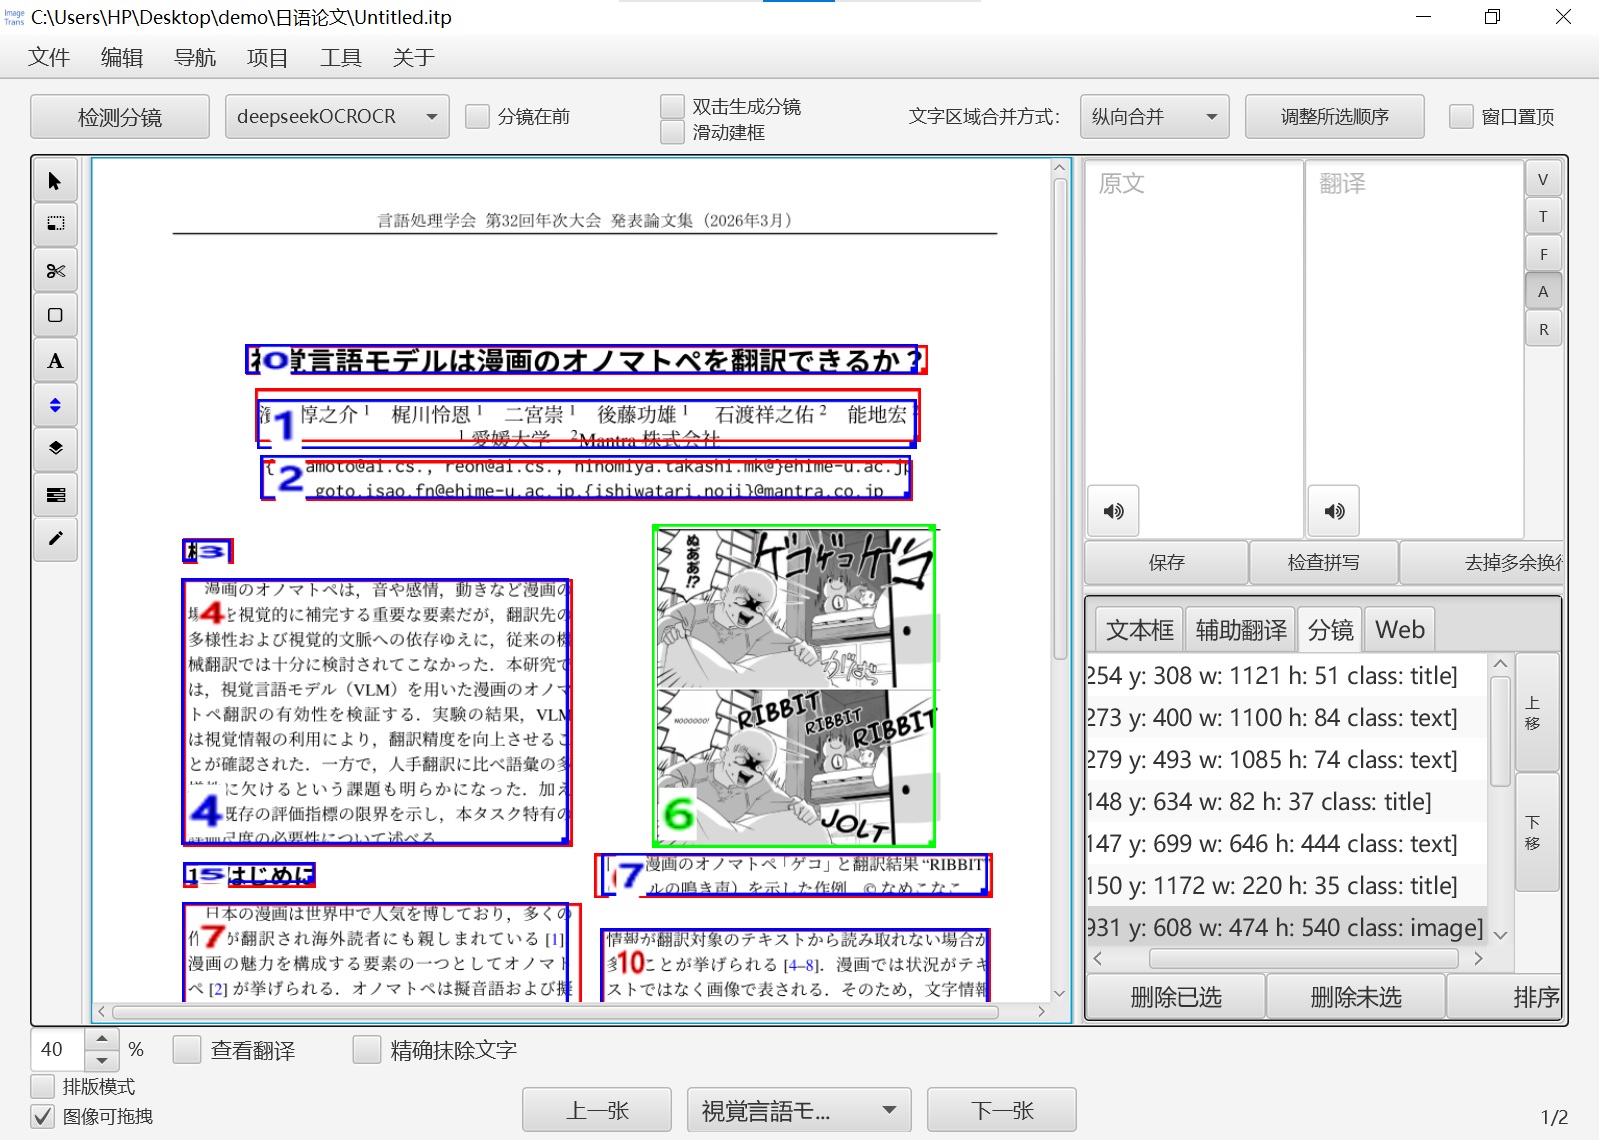Select the pencil edit tool

(55, 539)
